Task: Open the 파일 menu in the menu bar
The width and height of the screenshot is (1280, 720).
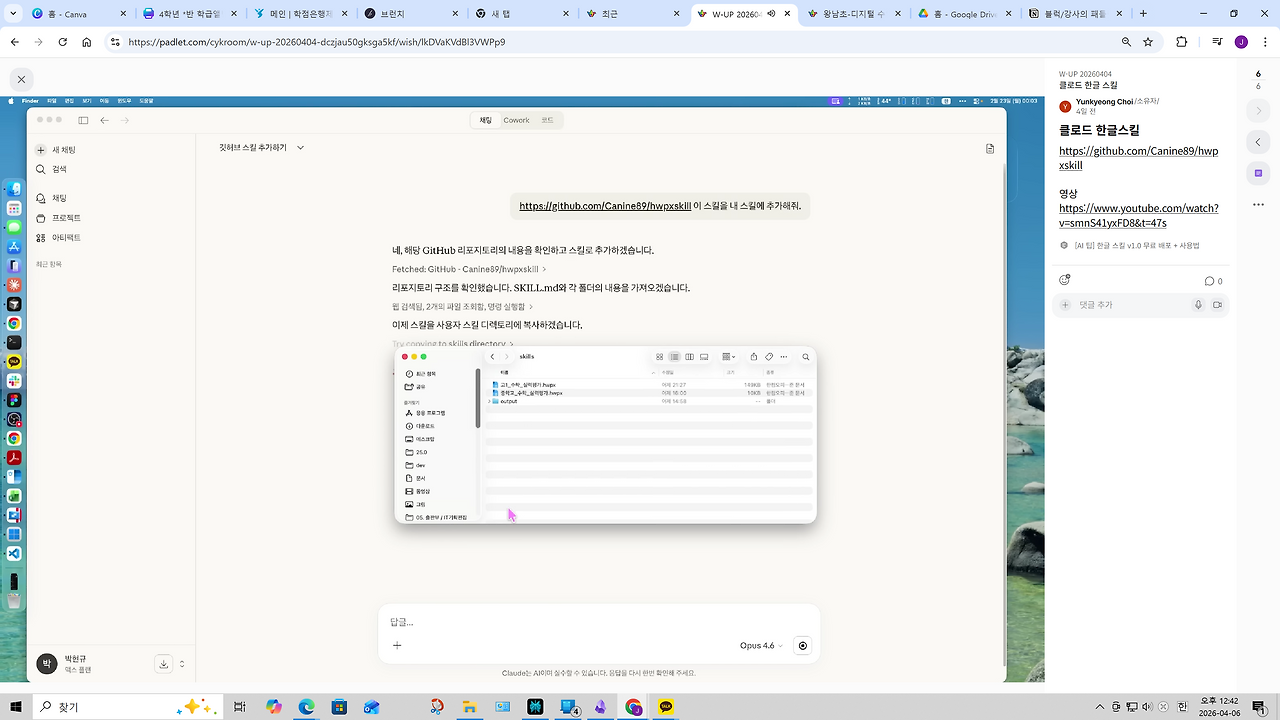Action: (x=51, y=100)
